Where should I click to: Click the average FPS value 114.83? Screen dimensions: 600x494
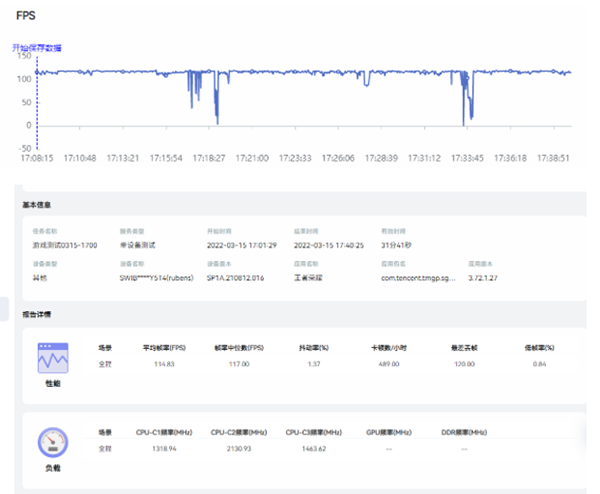coord(161,365)
